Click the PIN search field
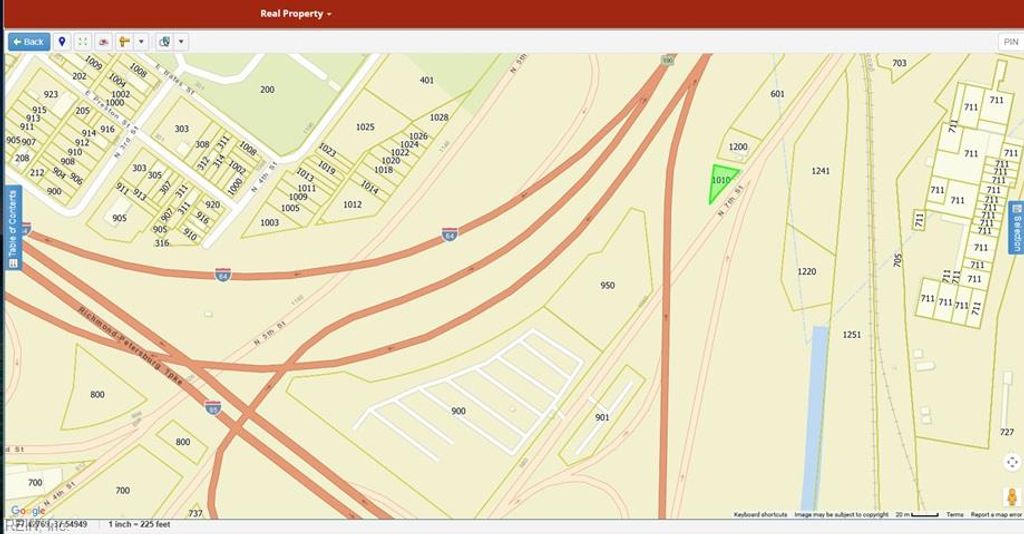 pyautogui.click(x=1009, y=42)
